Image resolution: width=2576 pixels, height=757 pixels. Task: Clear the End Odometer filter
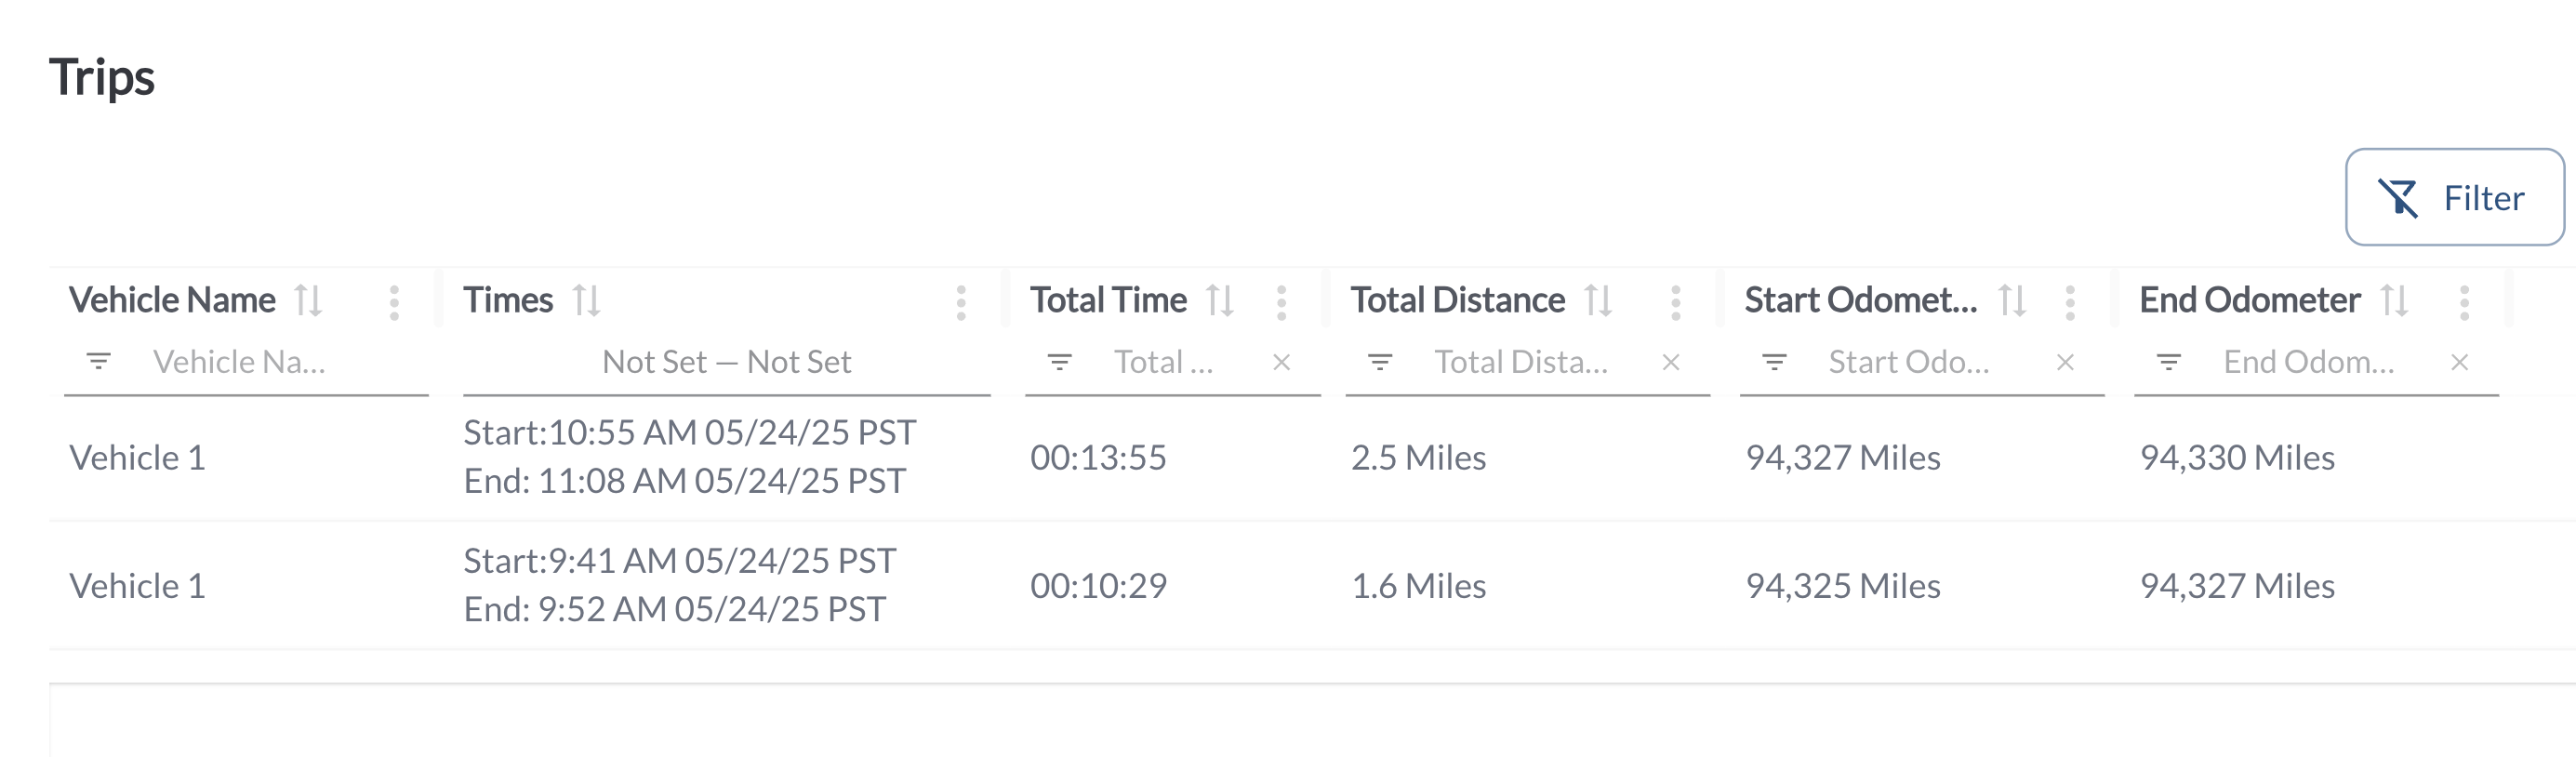pyautogui.click(x=2459, y=362)
